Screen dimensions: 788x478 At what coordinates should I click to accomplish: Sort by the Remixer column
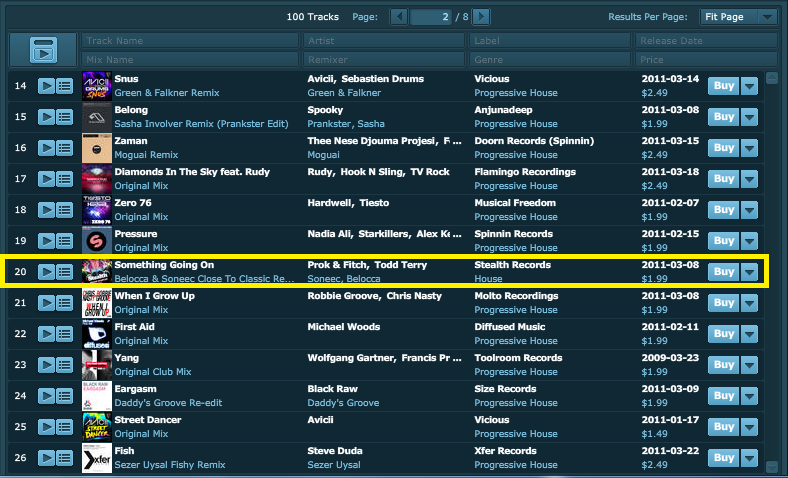coord(384,59)
